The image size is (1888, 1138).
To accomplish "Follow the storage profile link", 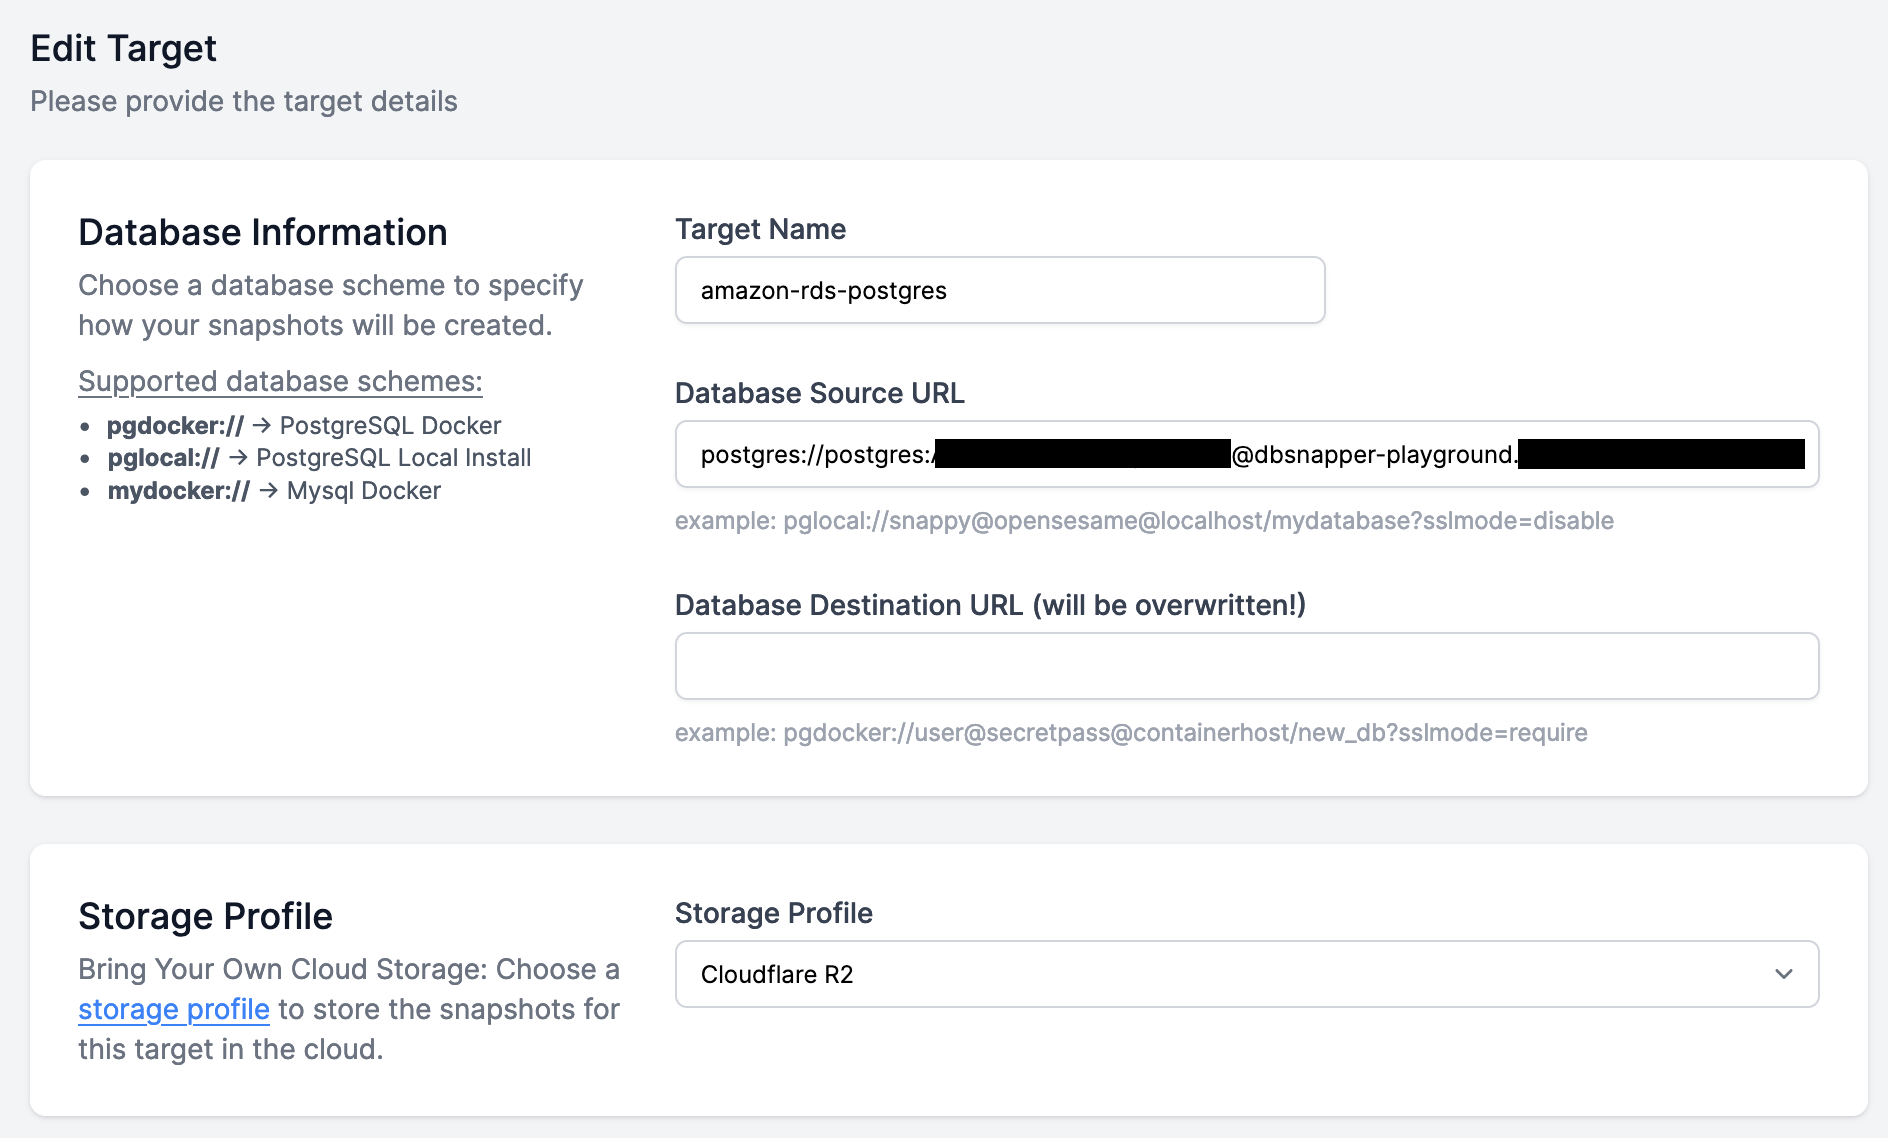I will pos(174,1009).
